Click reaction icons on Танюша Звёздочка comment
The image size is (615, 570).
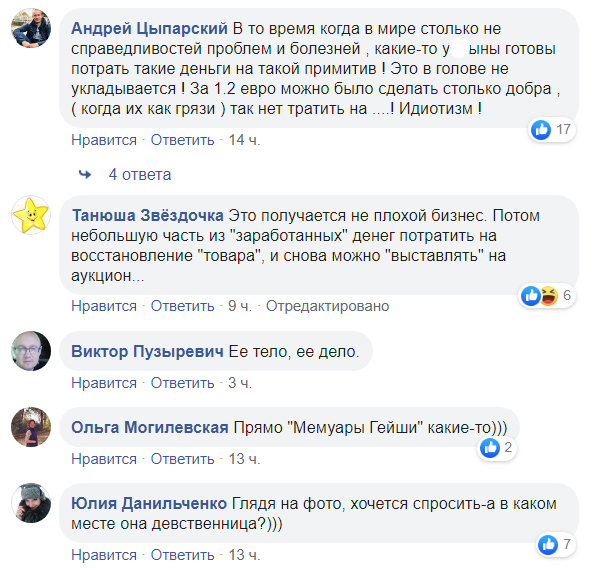[x=539, y=295]
